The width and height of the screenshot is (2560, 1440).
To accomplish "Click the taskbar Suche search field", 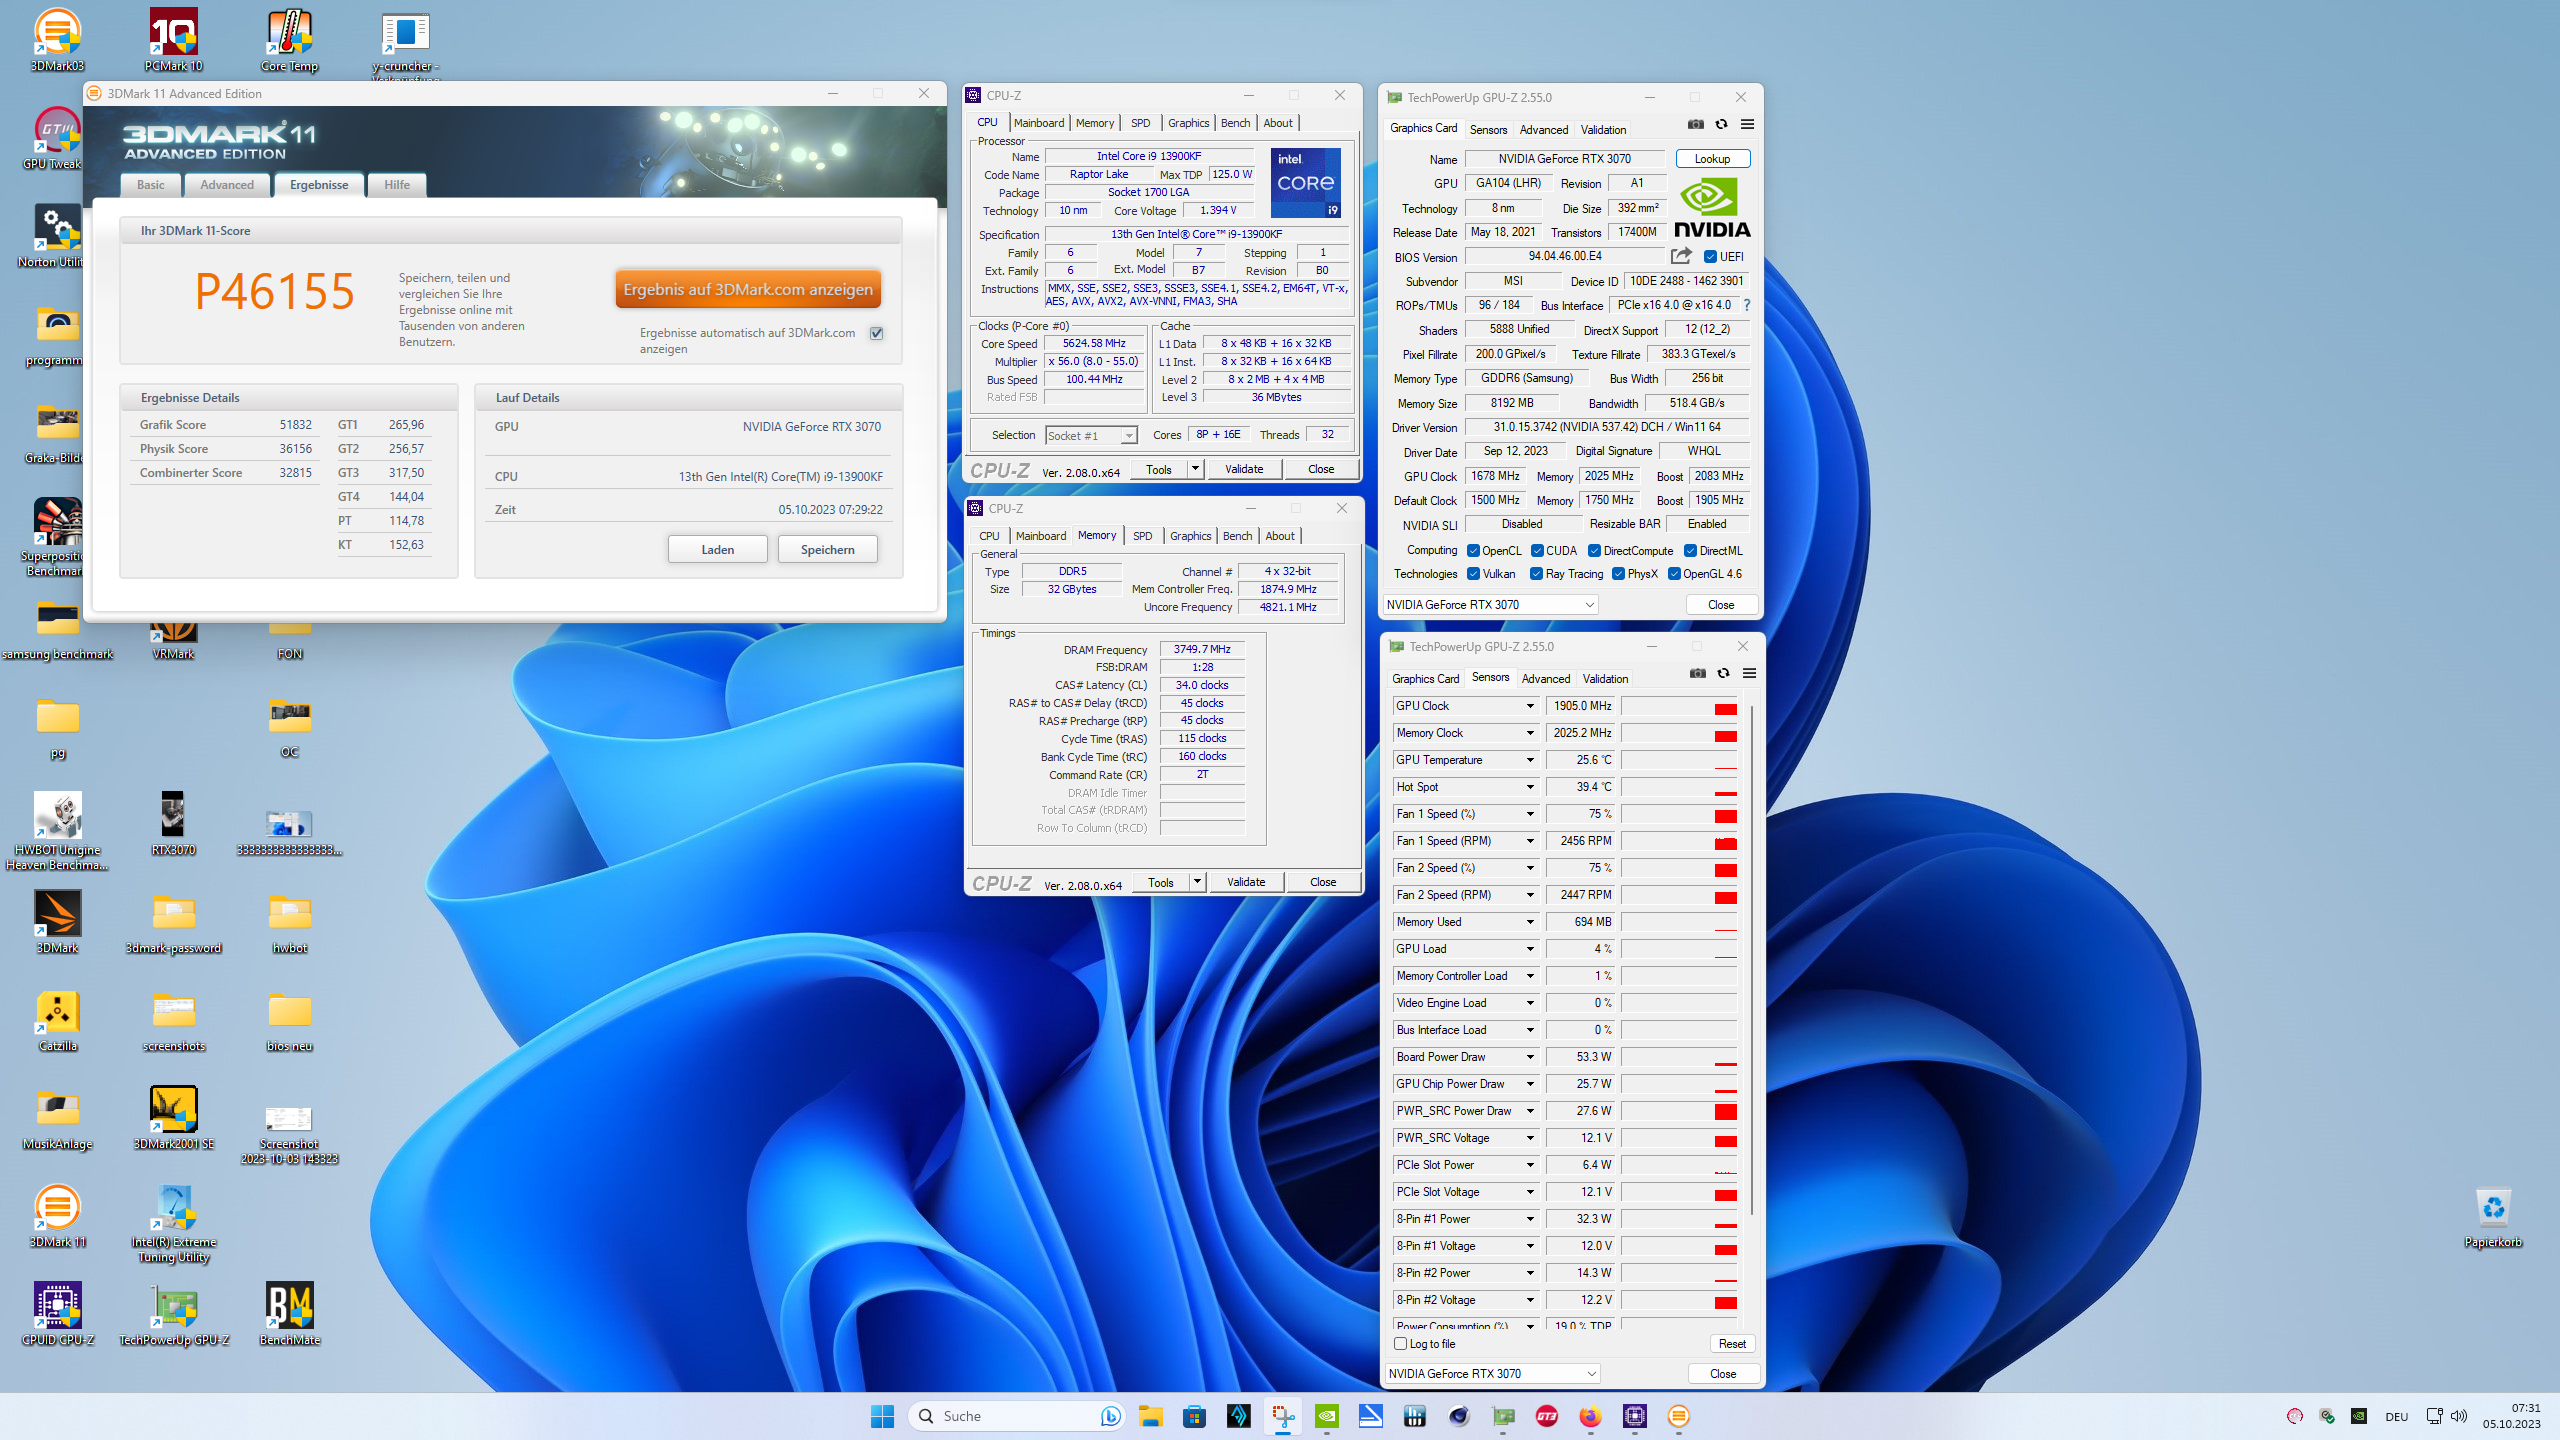I will (x=1016, y=1416).
